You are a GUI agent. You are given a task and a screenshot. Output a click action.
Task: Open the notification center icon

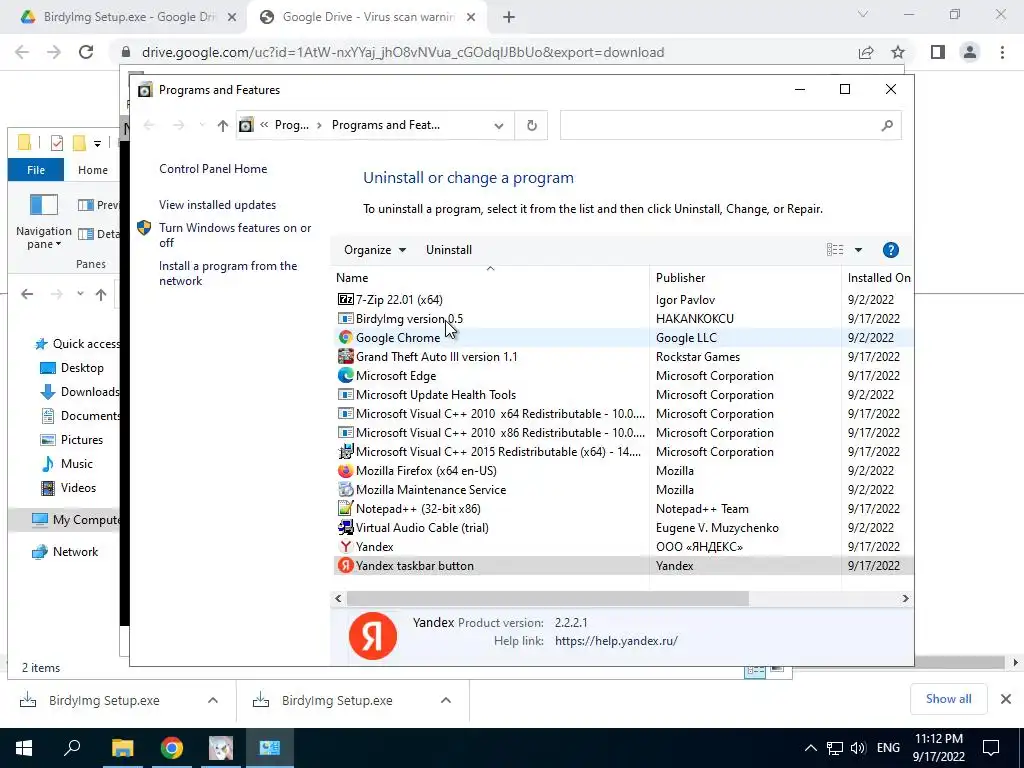point(991,748)
